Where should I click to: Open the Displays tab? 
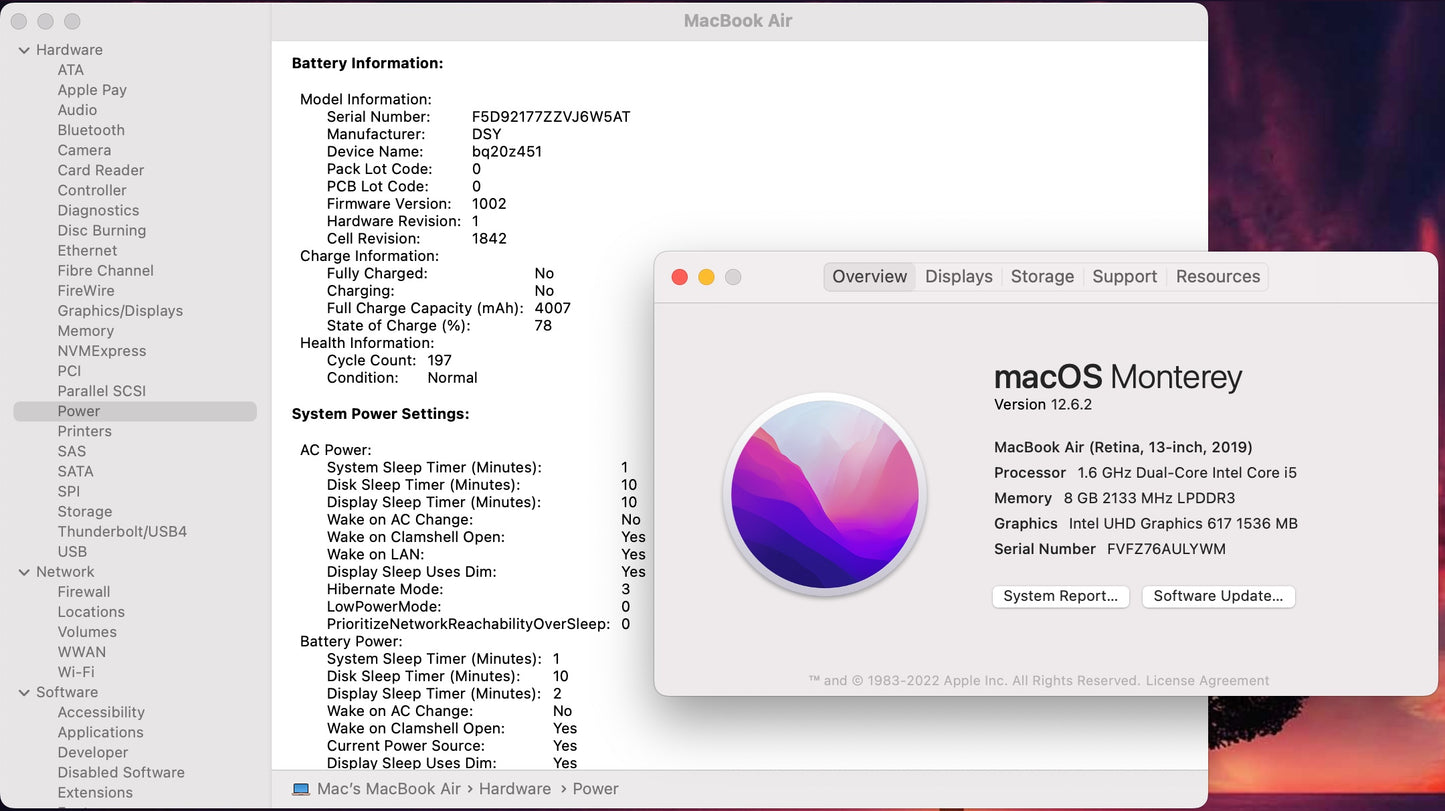click(x=958, y=277)
